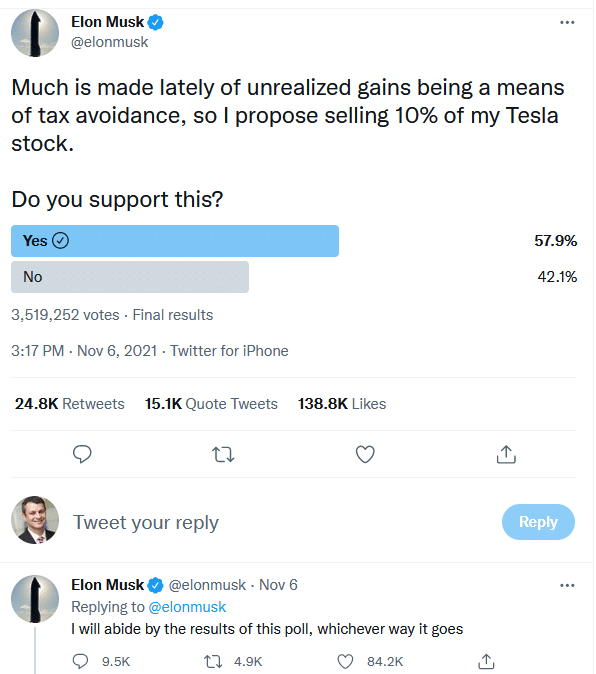Retweet the main poll tweet

223,454
